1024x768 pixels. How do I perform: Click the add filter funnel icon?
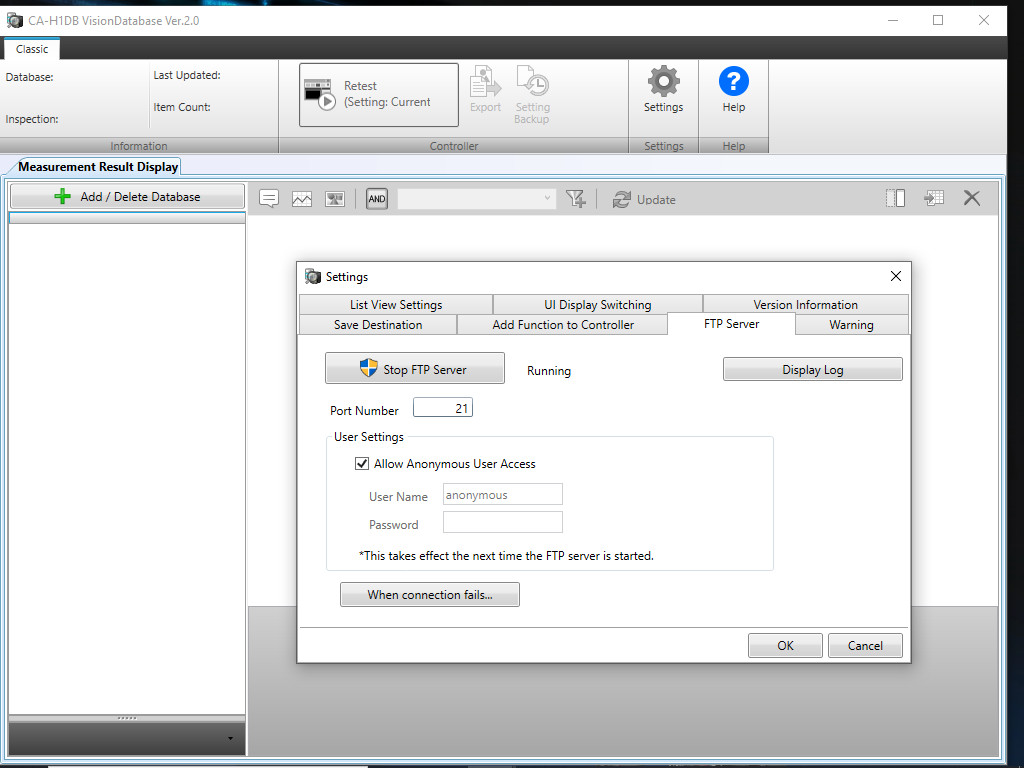pos(575,199)
